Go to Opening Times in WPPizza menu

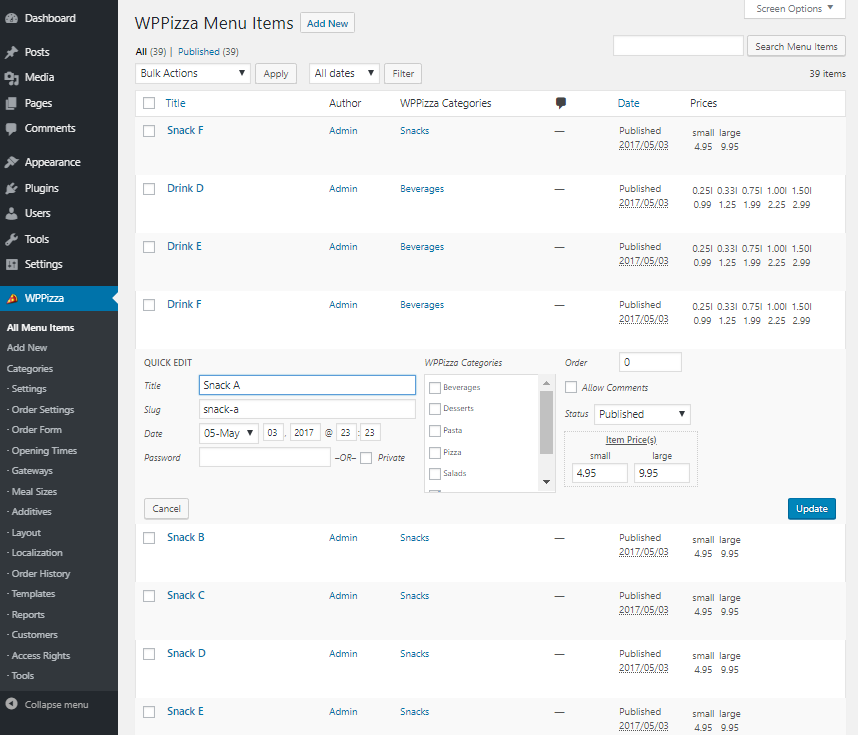44,450
